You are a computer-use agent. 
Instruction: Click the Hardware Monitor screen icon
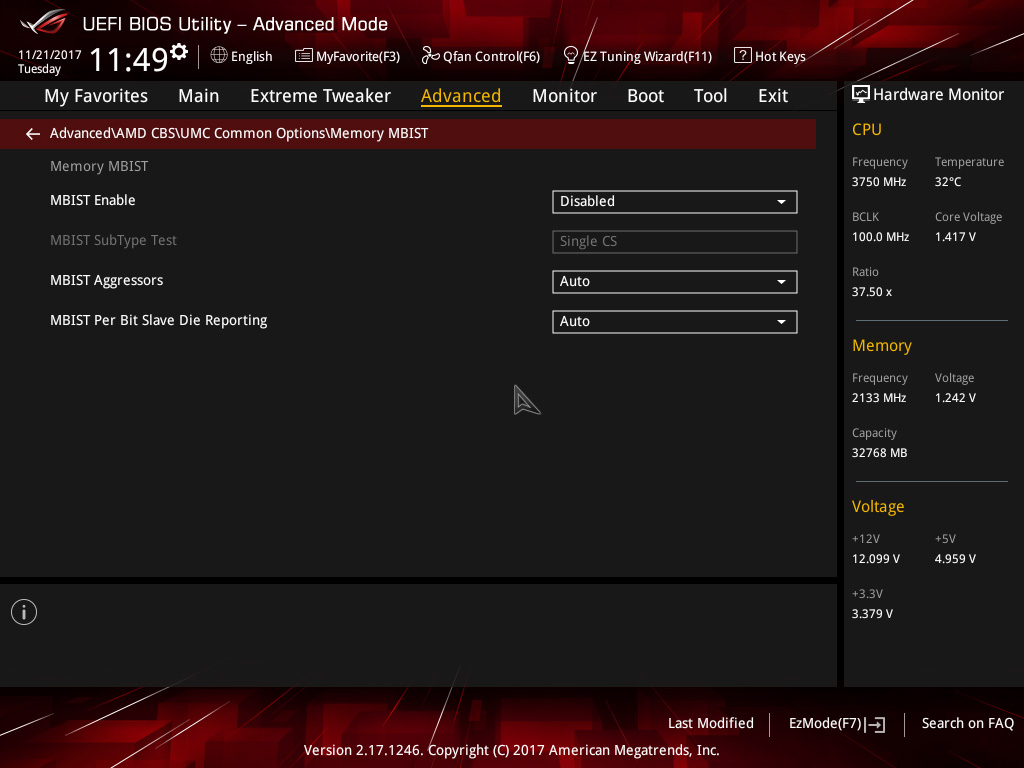[x=861, y=94]
